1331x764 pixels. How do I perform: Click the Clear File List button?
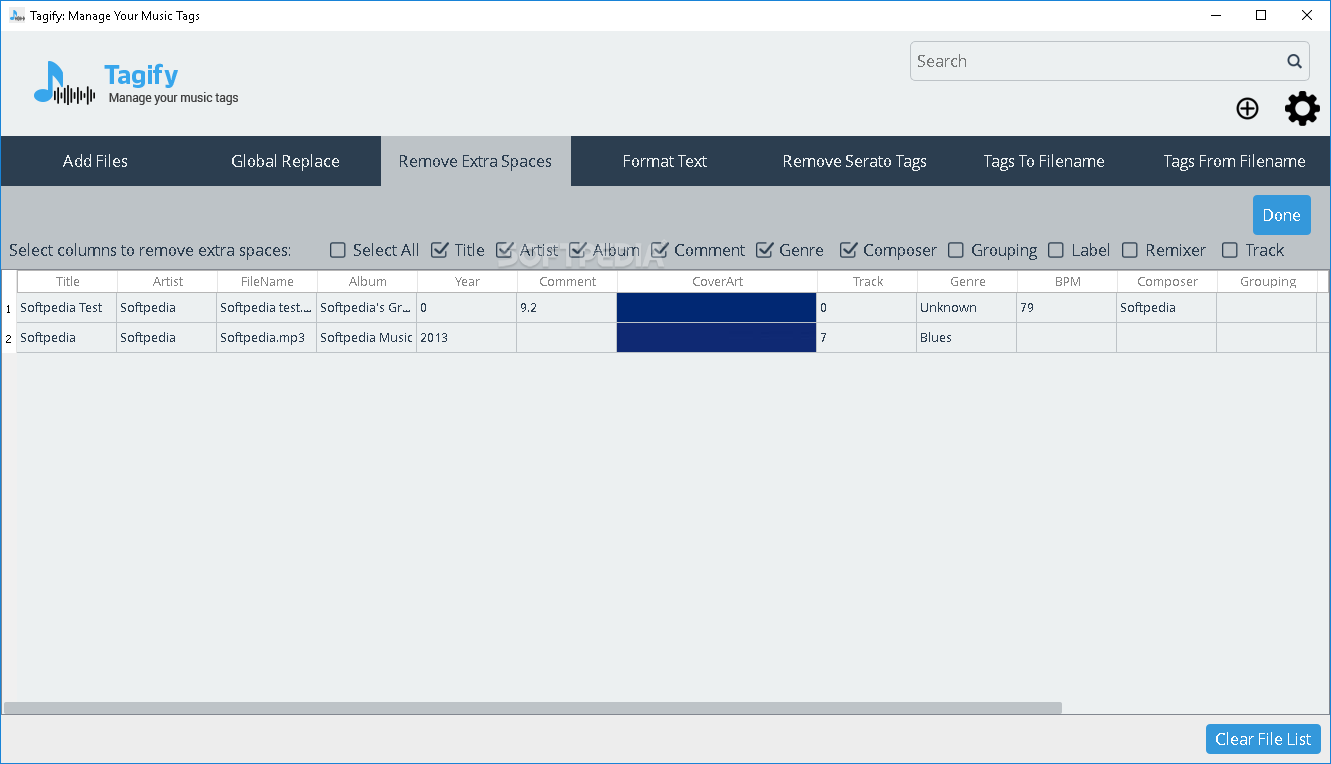point(1263,739)
